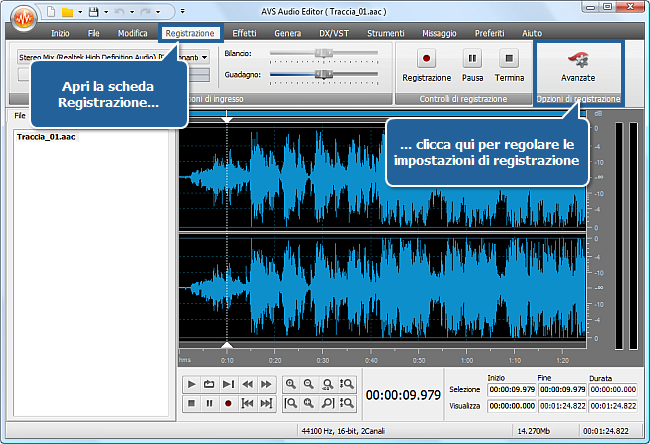The image size is (650, 444).
Task: Expand the Stereo Mix input device dropdown
Action: 204,57
